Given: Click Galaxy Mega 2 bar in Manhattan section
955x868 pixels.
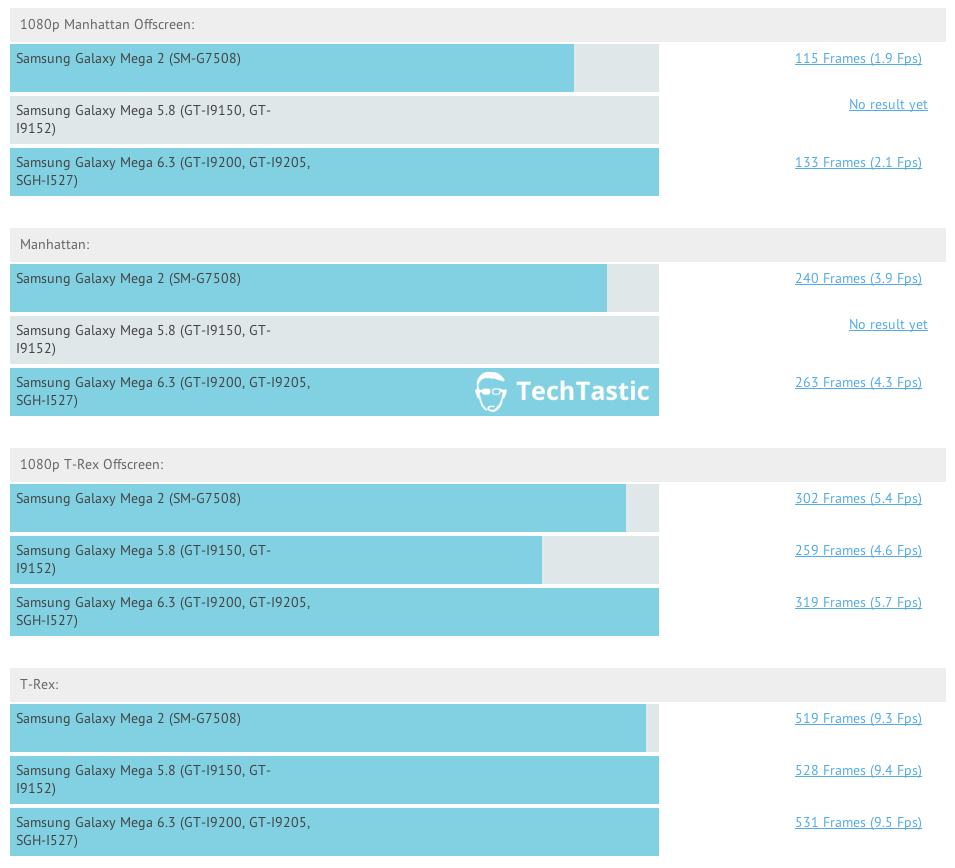Looking at the screenshot, I should tap(334, 288).
